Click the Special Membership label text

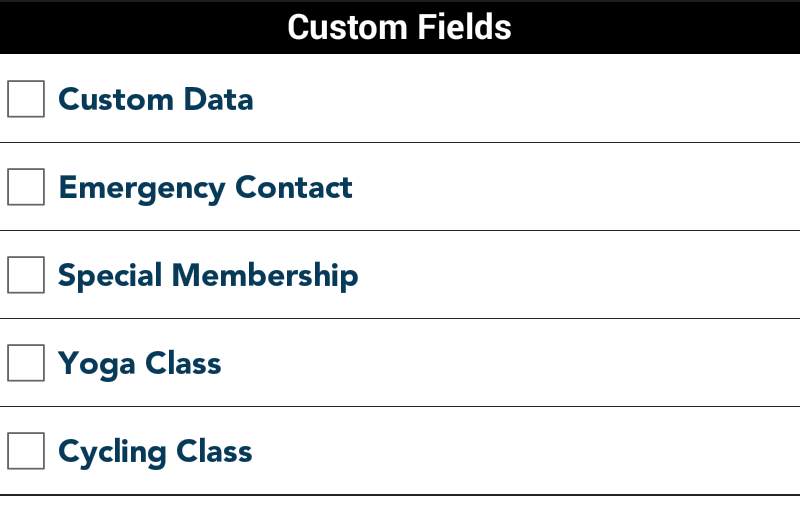click(208, 275)
